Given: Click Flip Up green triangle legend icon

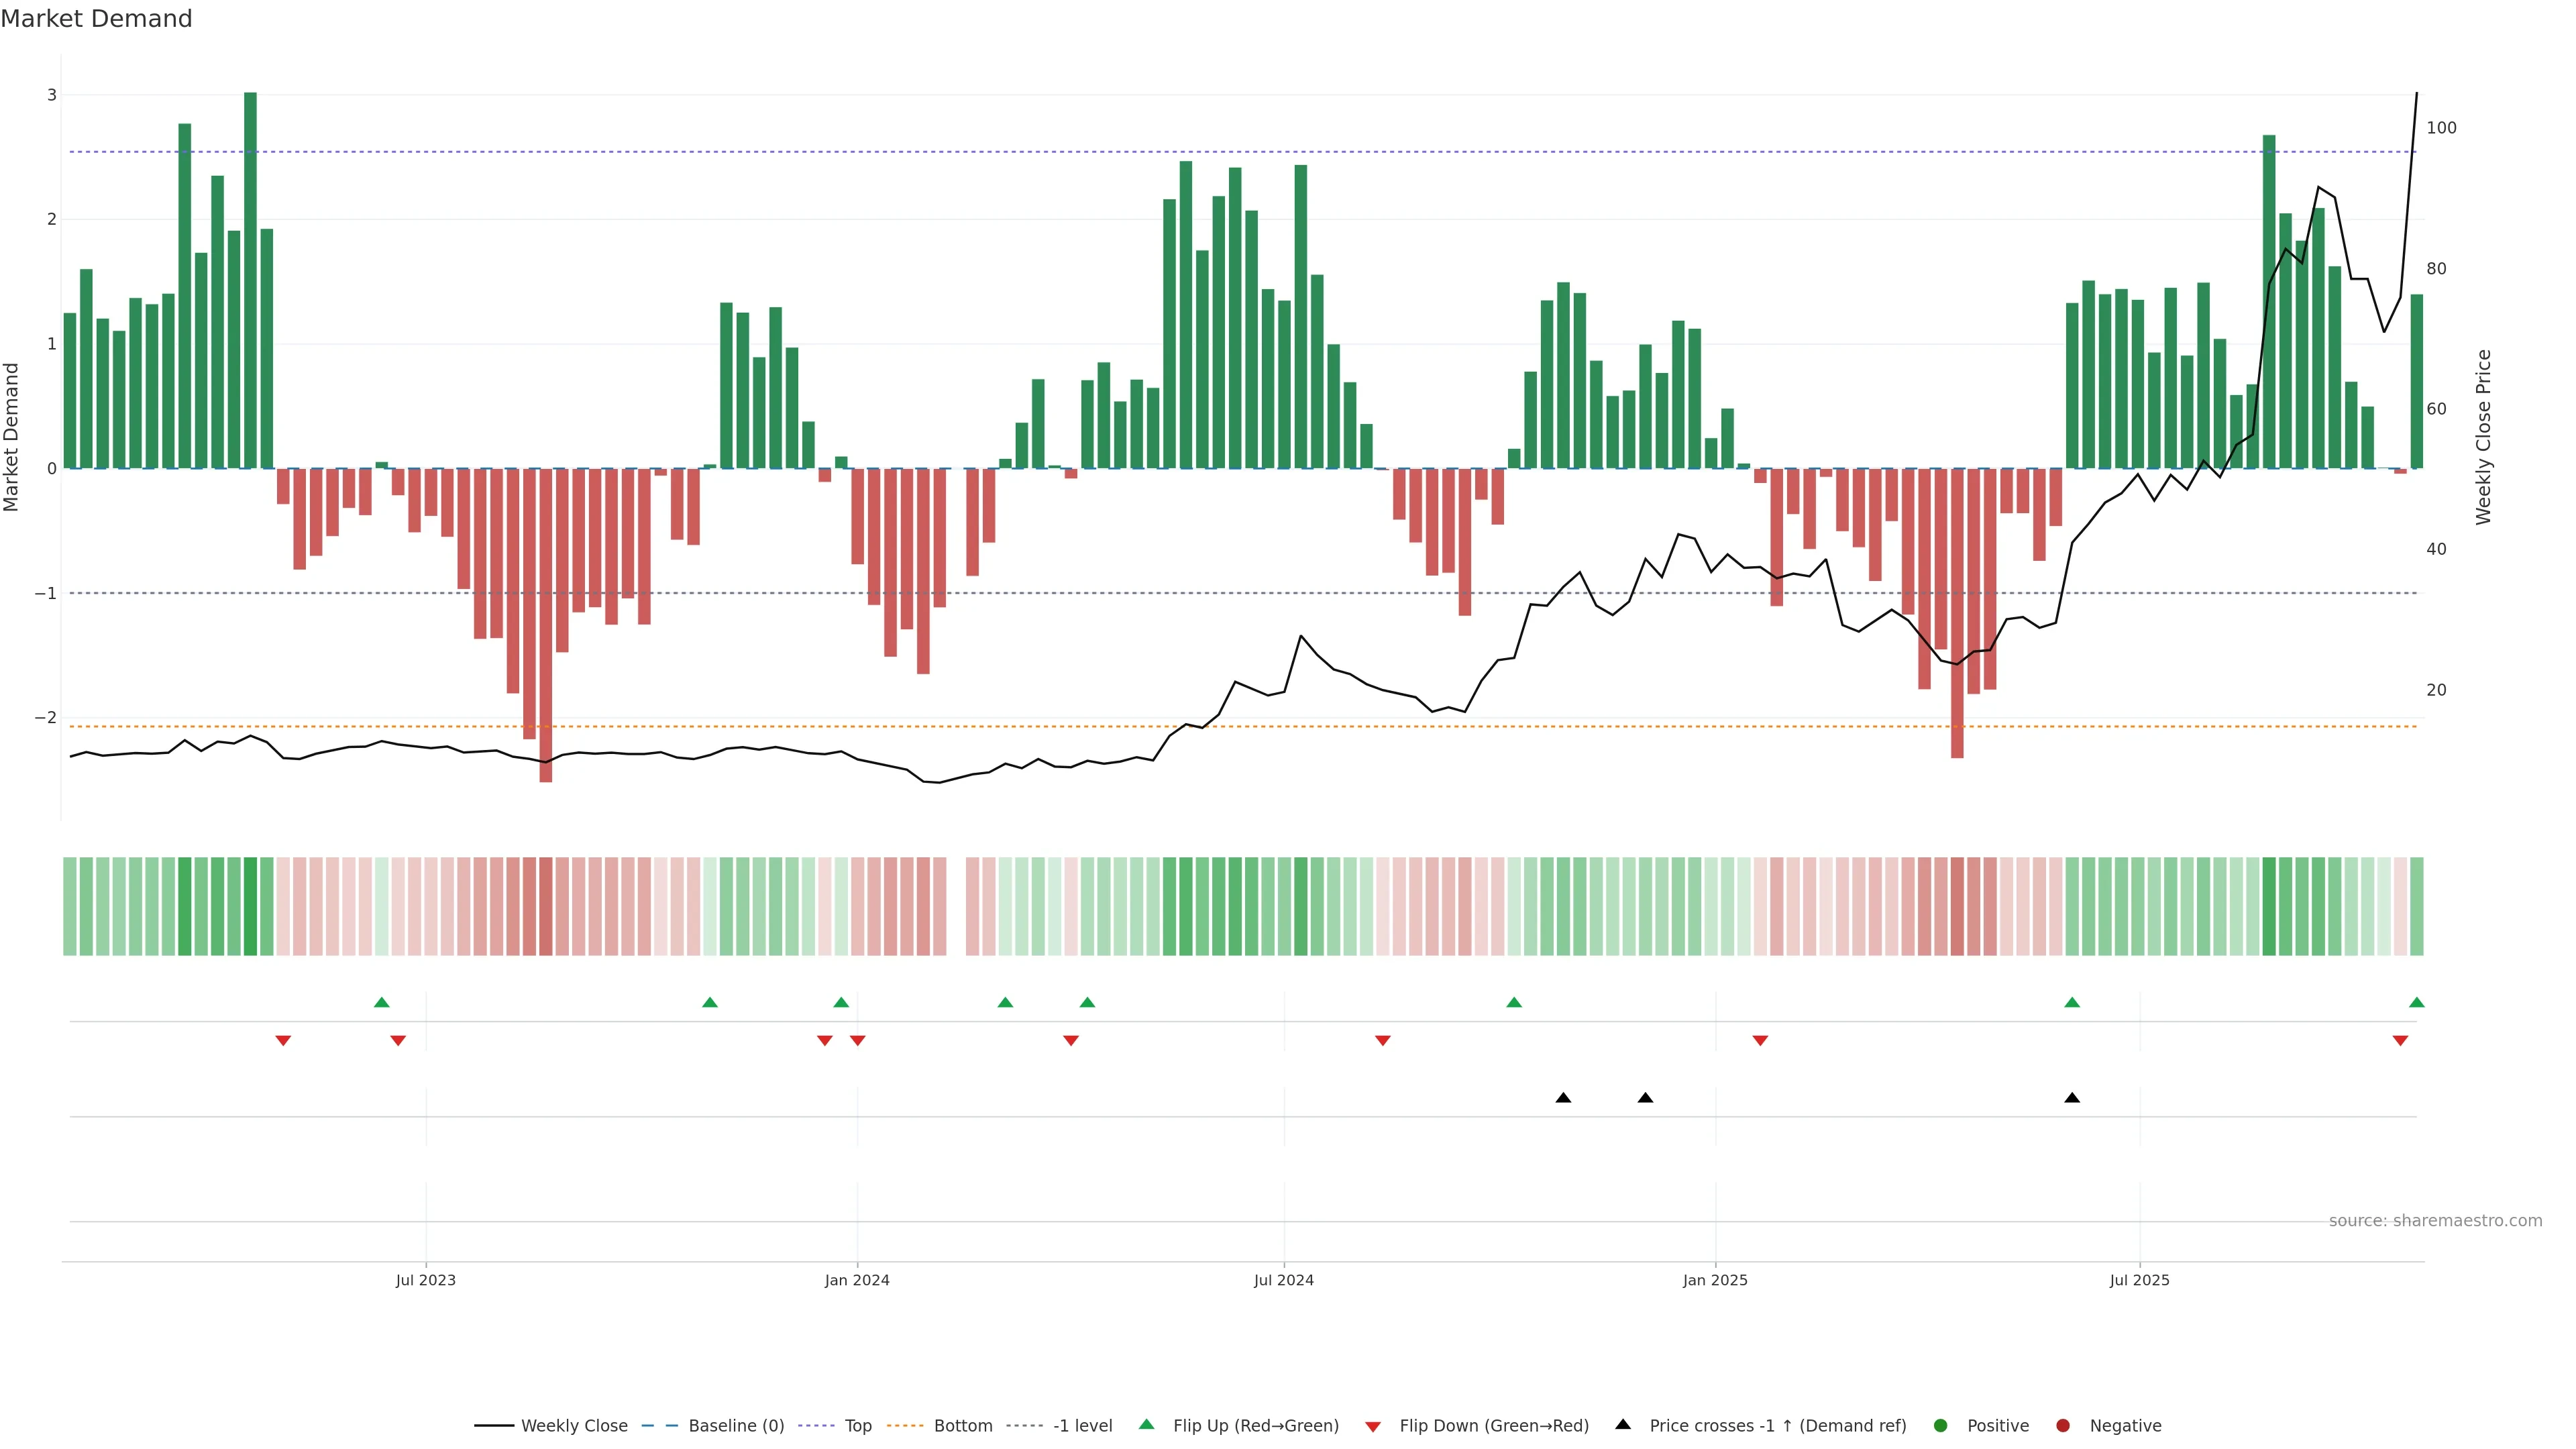Looking at the screenshot, I should [x=1147, y=1425].
